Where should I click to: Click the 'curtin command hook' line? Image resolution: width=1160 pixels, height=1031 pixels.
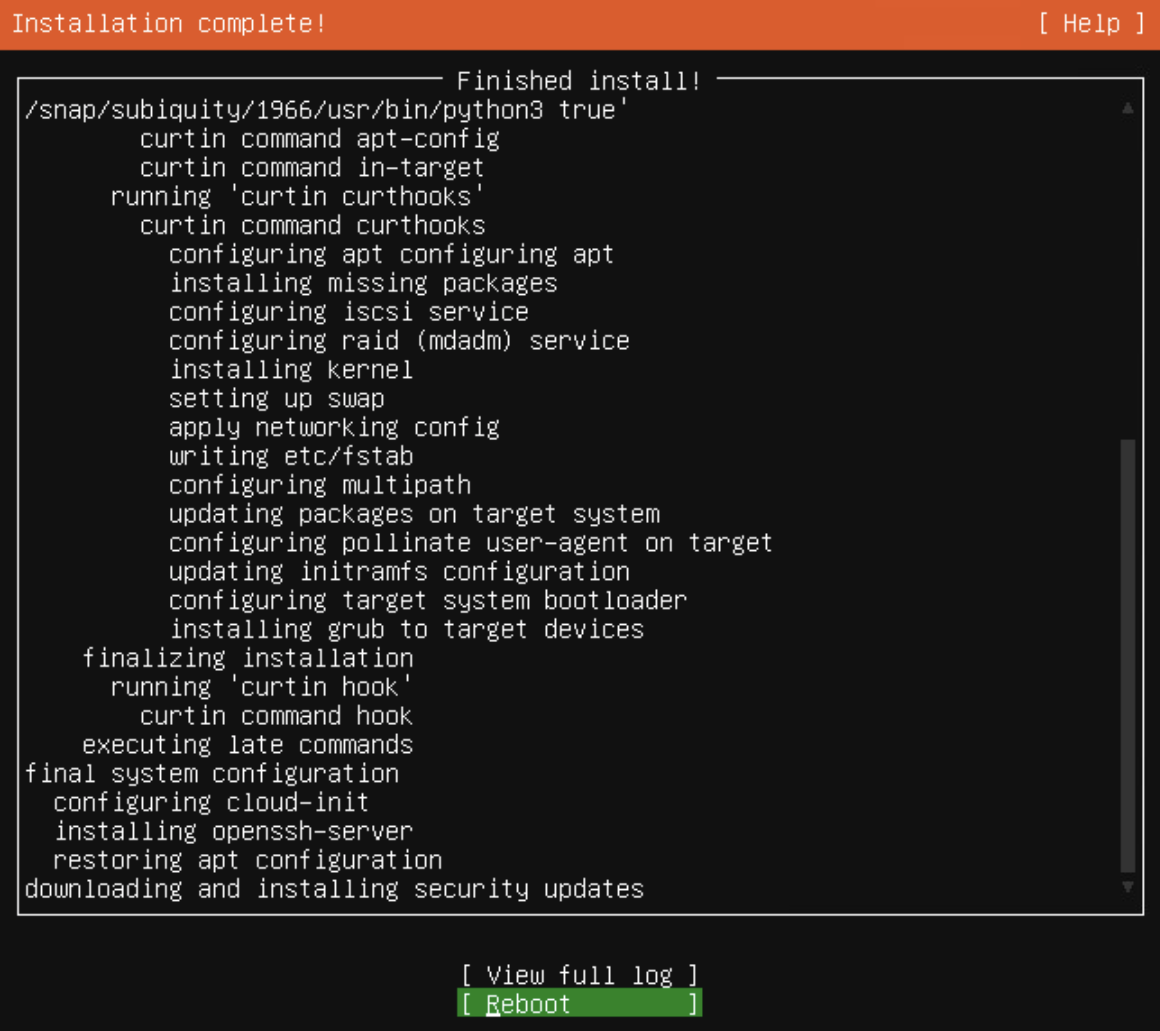click(x=276, y=715)
